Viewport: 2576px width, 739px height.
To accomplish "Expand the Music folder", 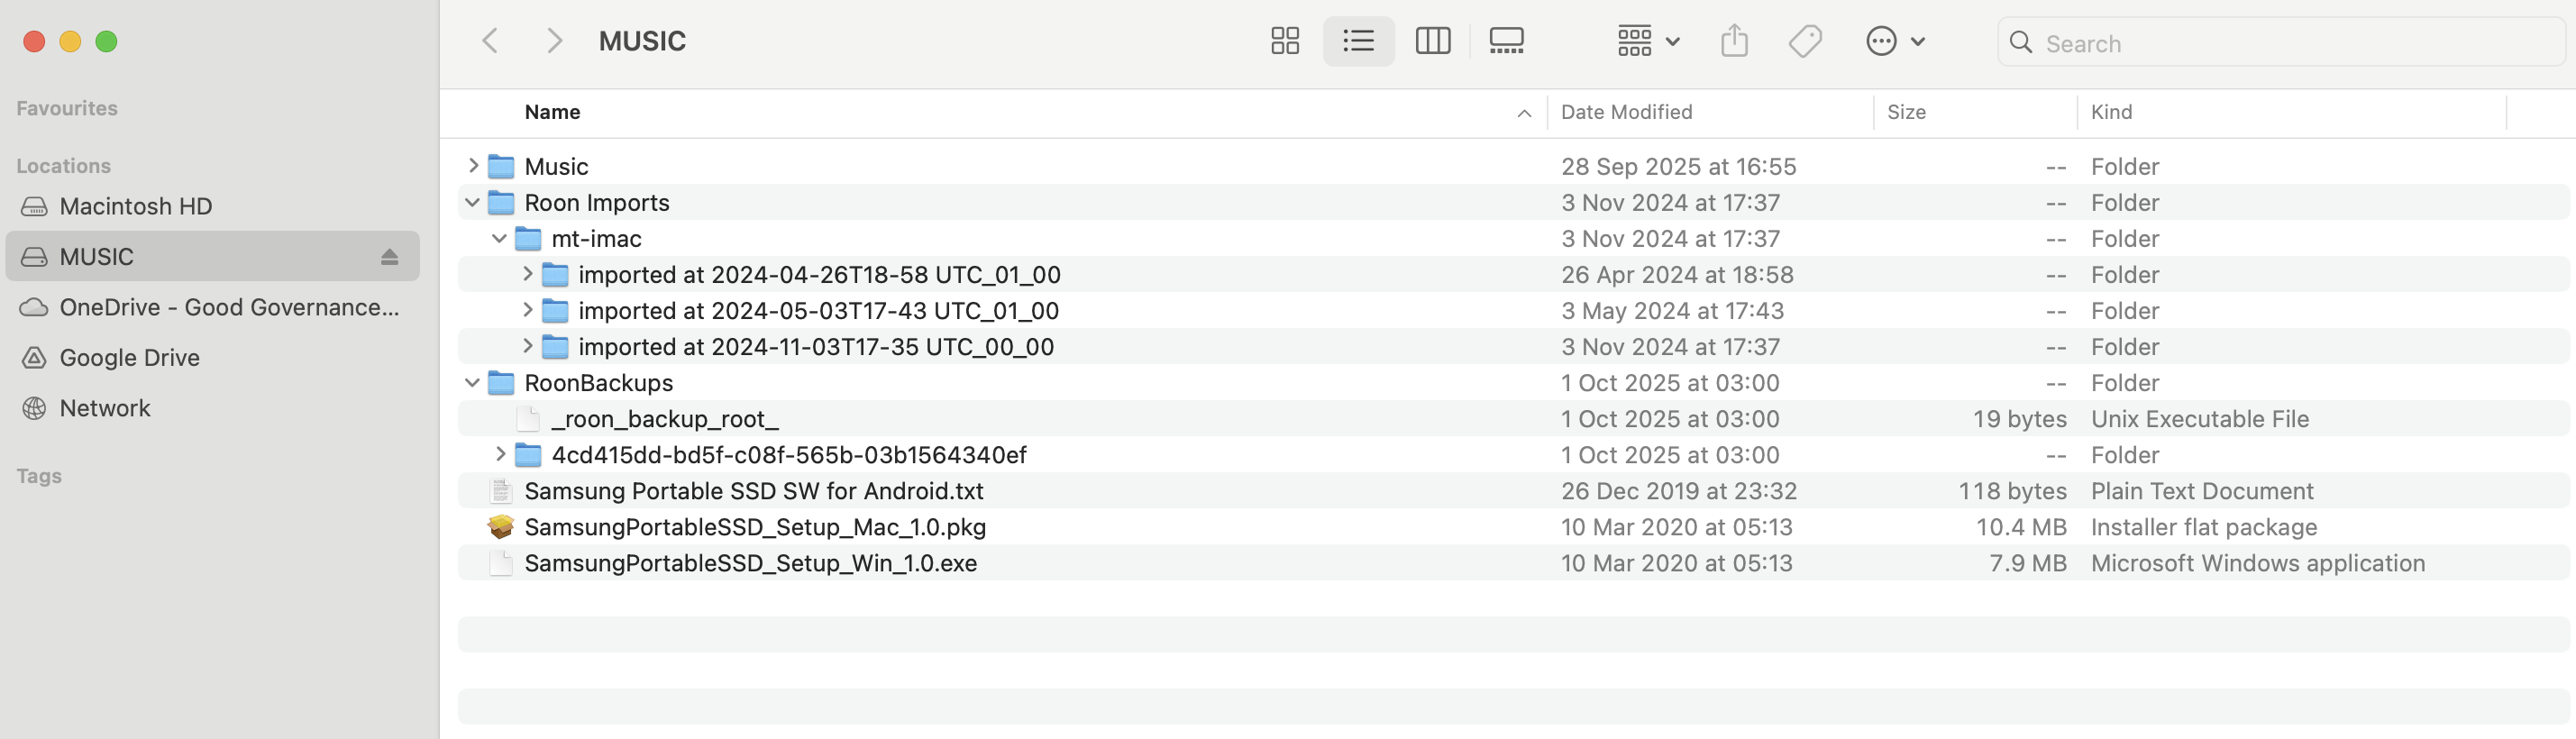I will 473,166.
